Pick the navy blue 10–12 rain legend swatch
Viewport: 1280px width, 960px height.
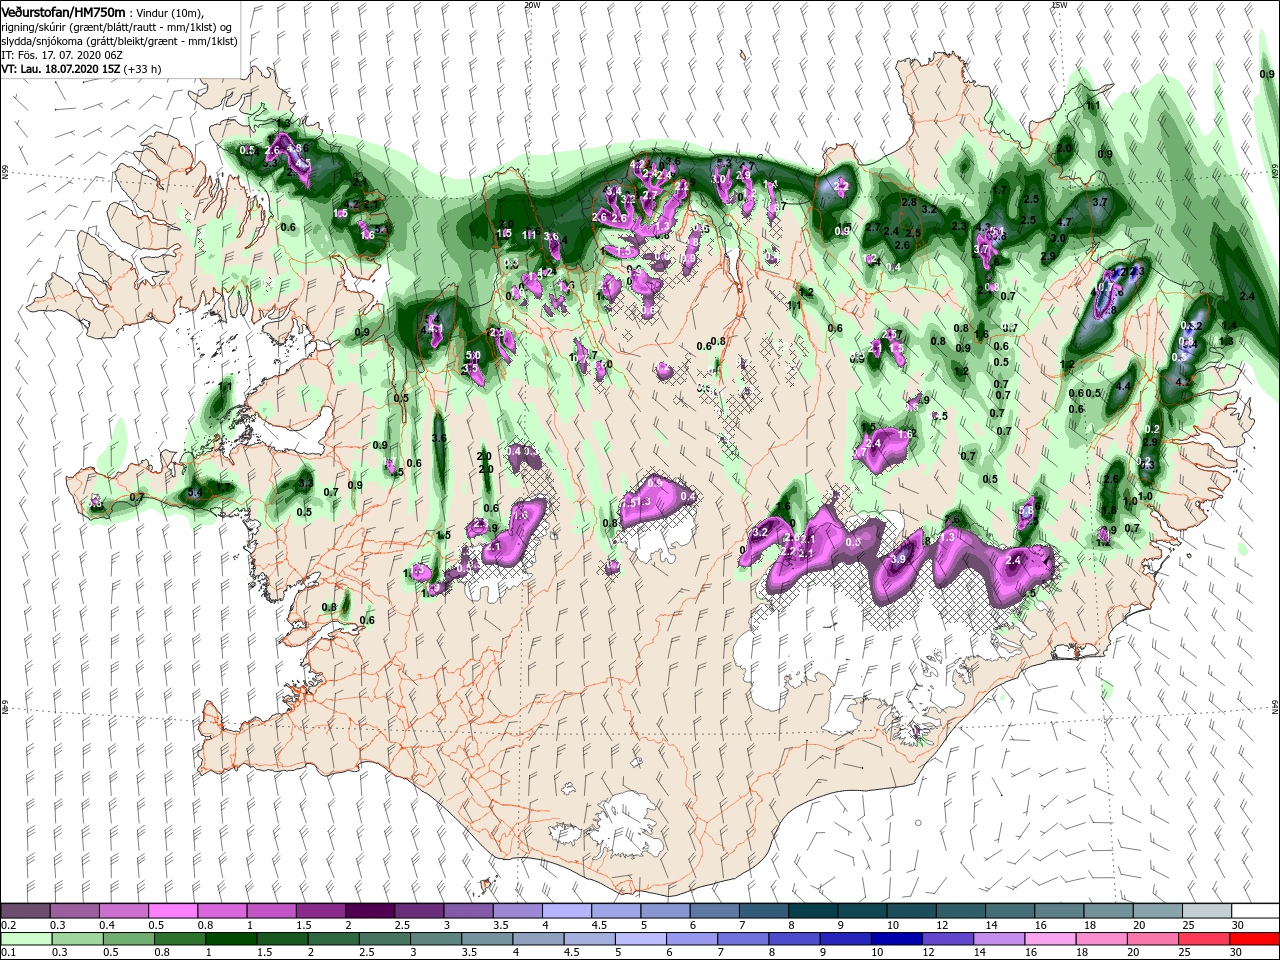pyautogui.click(x=895, y=939)
